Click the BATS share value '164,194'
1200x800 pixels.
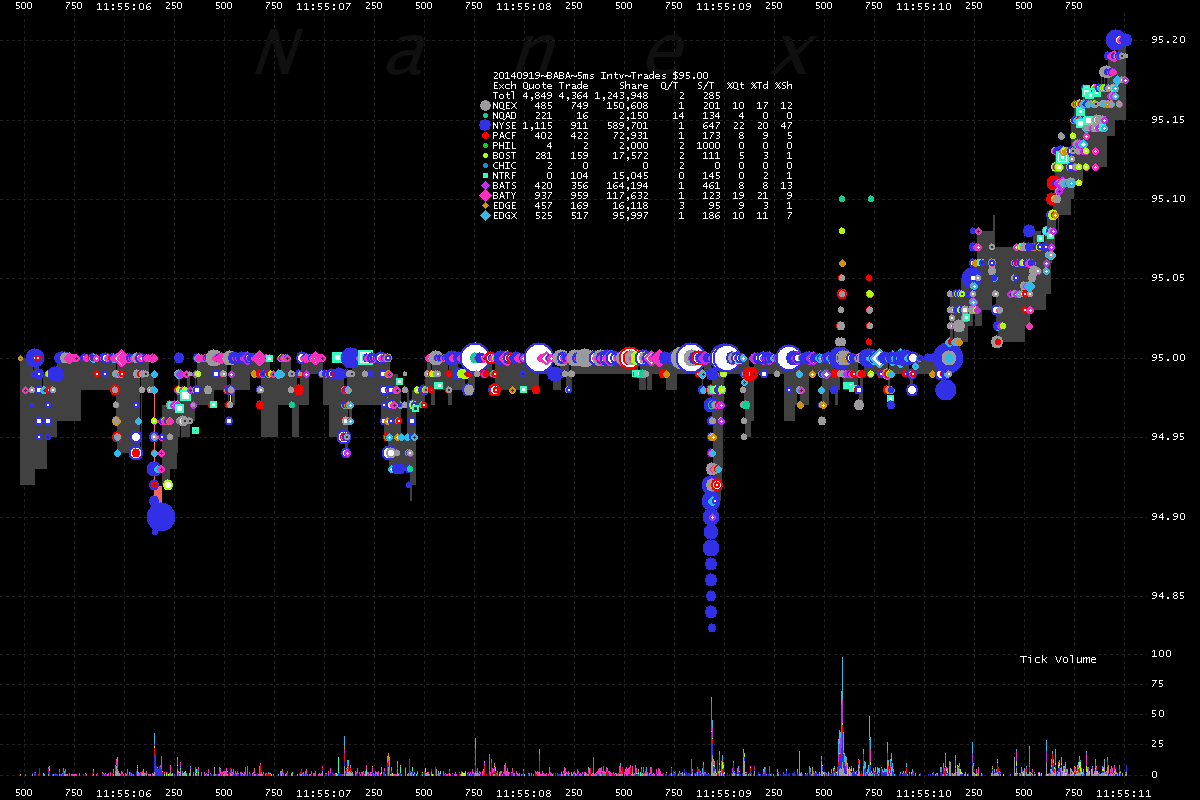(x=628, y=185)
